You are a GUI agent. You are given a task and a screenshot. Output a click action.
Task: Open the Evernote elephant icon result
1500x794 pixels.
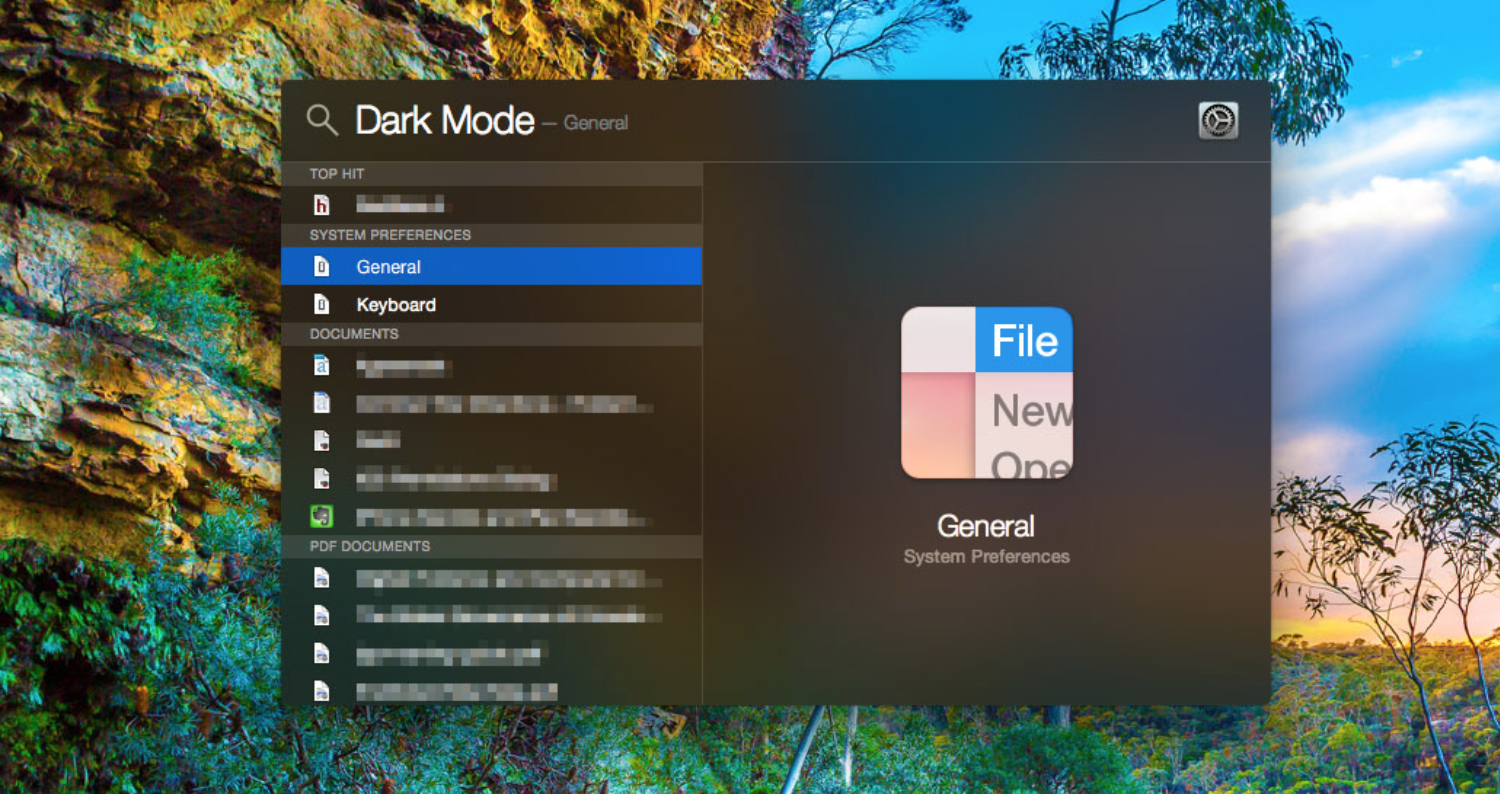tap(321, 517)
